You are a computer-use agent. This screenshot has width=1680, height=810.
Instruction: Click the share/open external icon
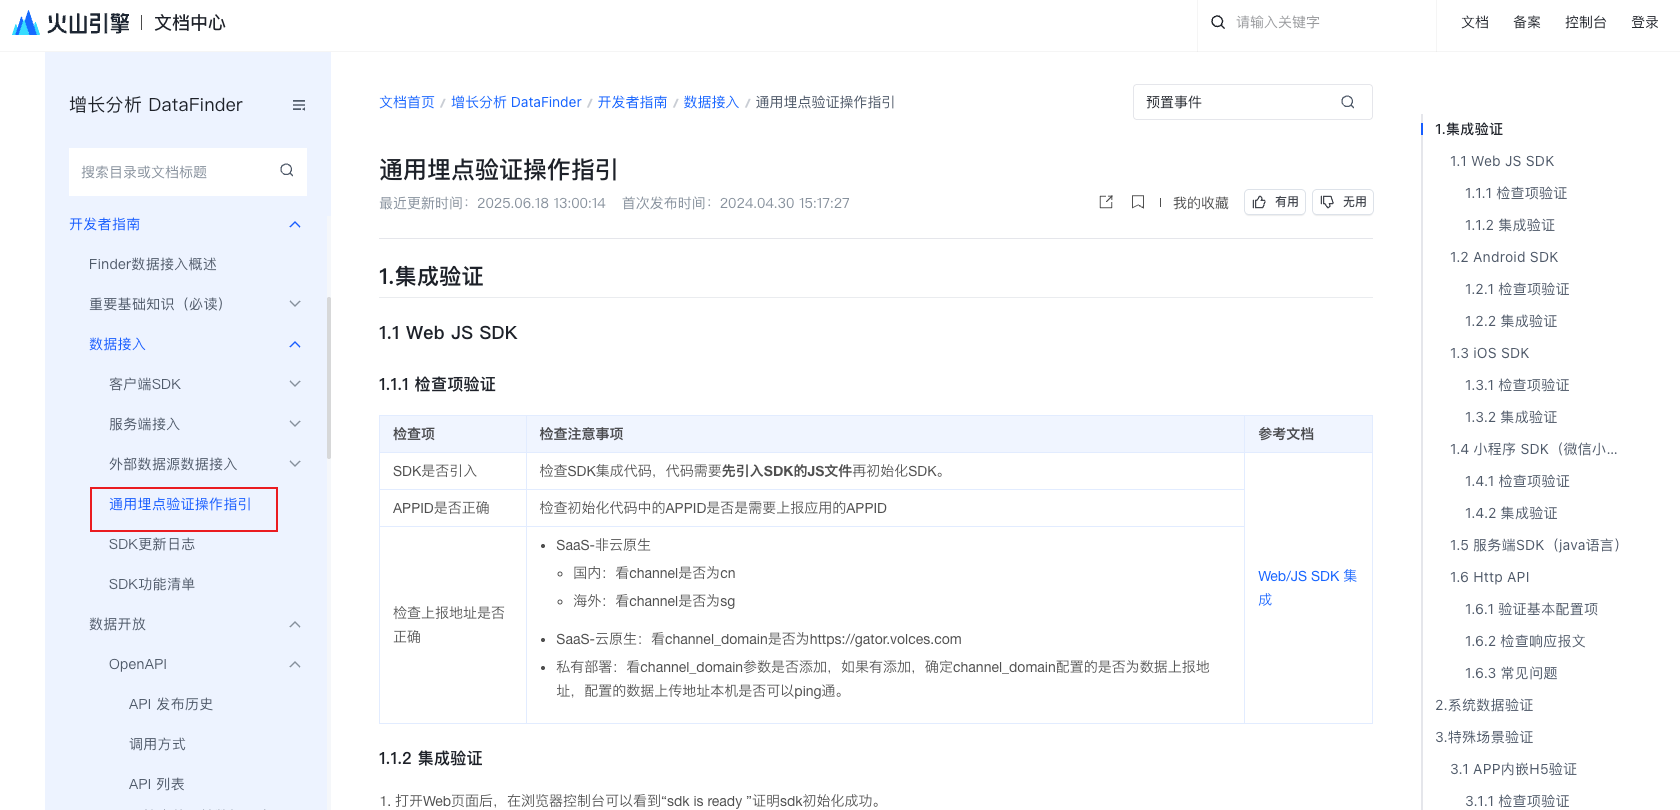point(1106,202)
